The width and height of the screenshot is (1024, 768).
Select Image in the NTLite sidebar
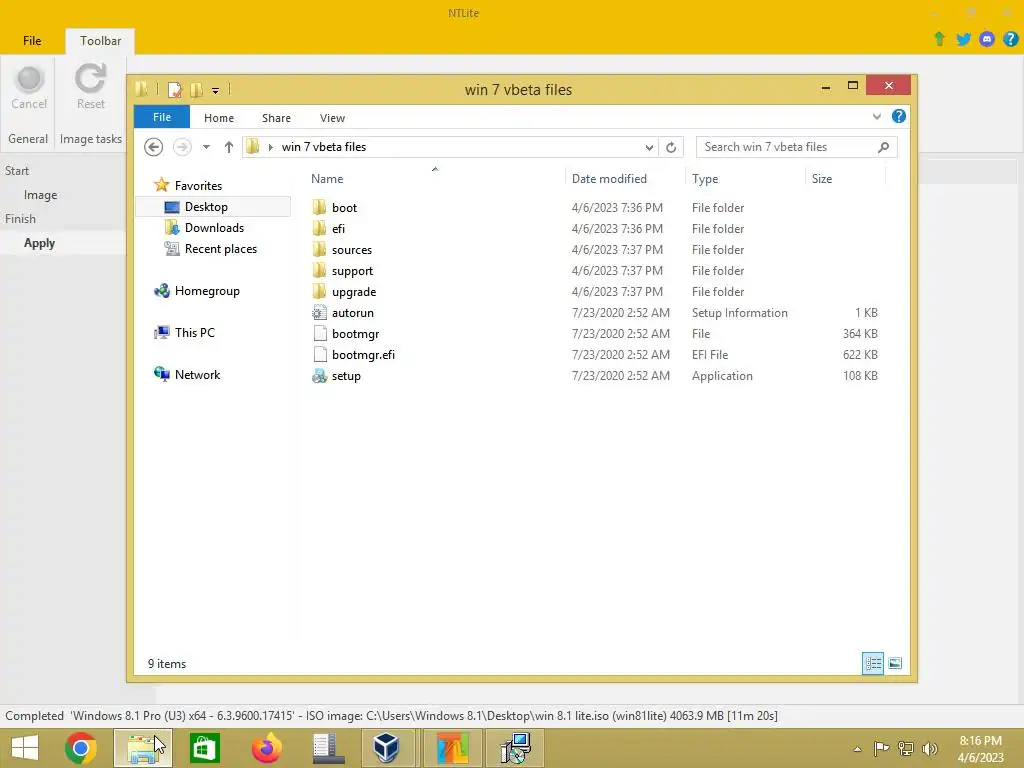40,195
